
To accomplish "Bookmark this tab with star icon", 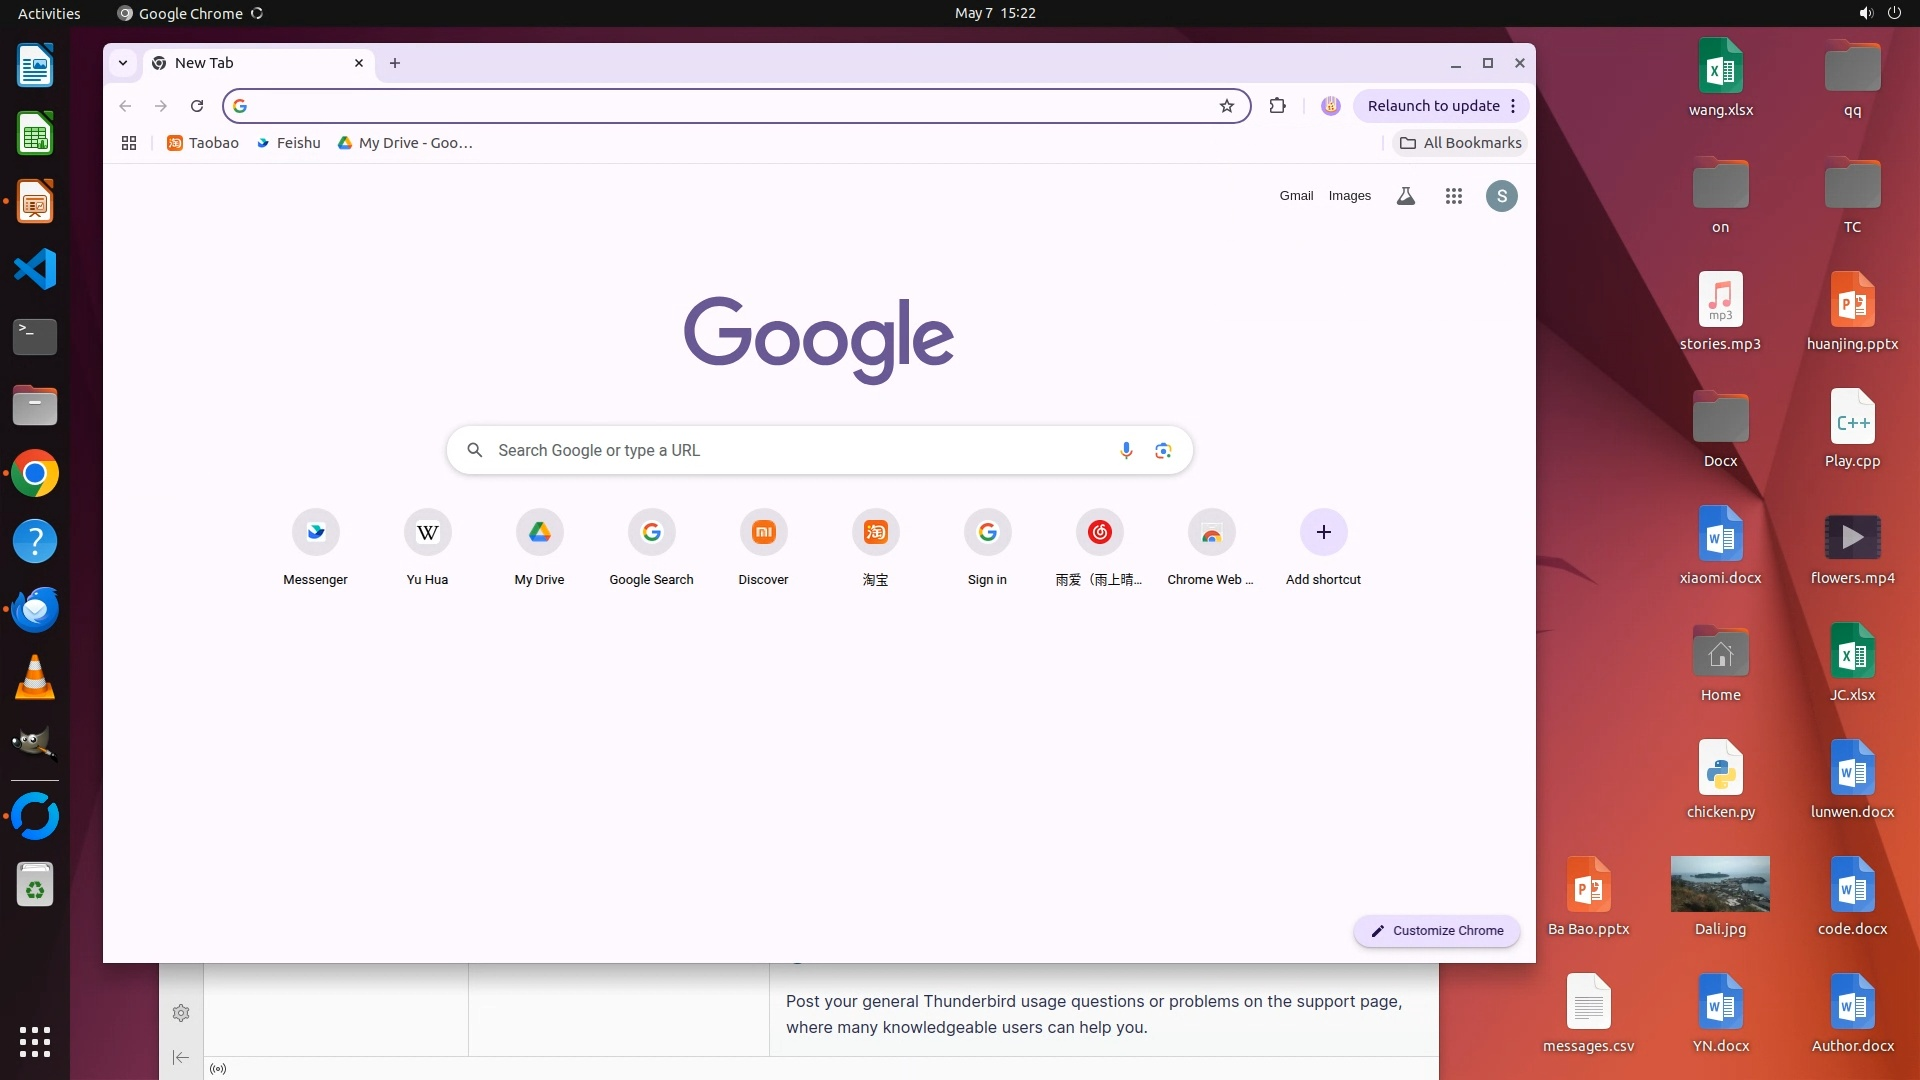I will click(1227, 106).
